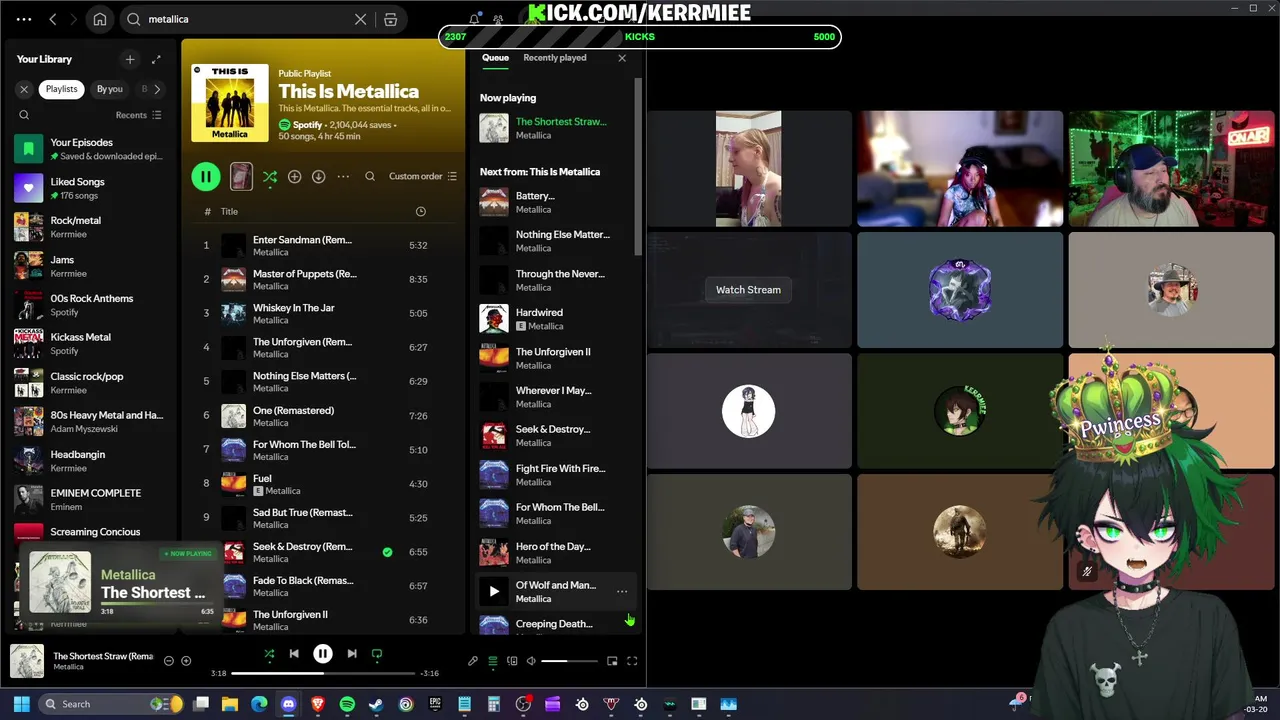Search within the playlist
Image resolution: width=1280 pixels, height=720 pixels.
click(x=370, y=177)
